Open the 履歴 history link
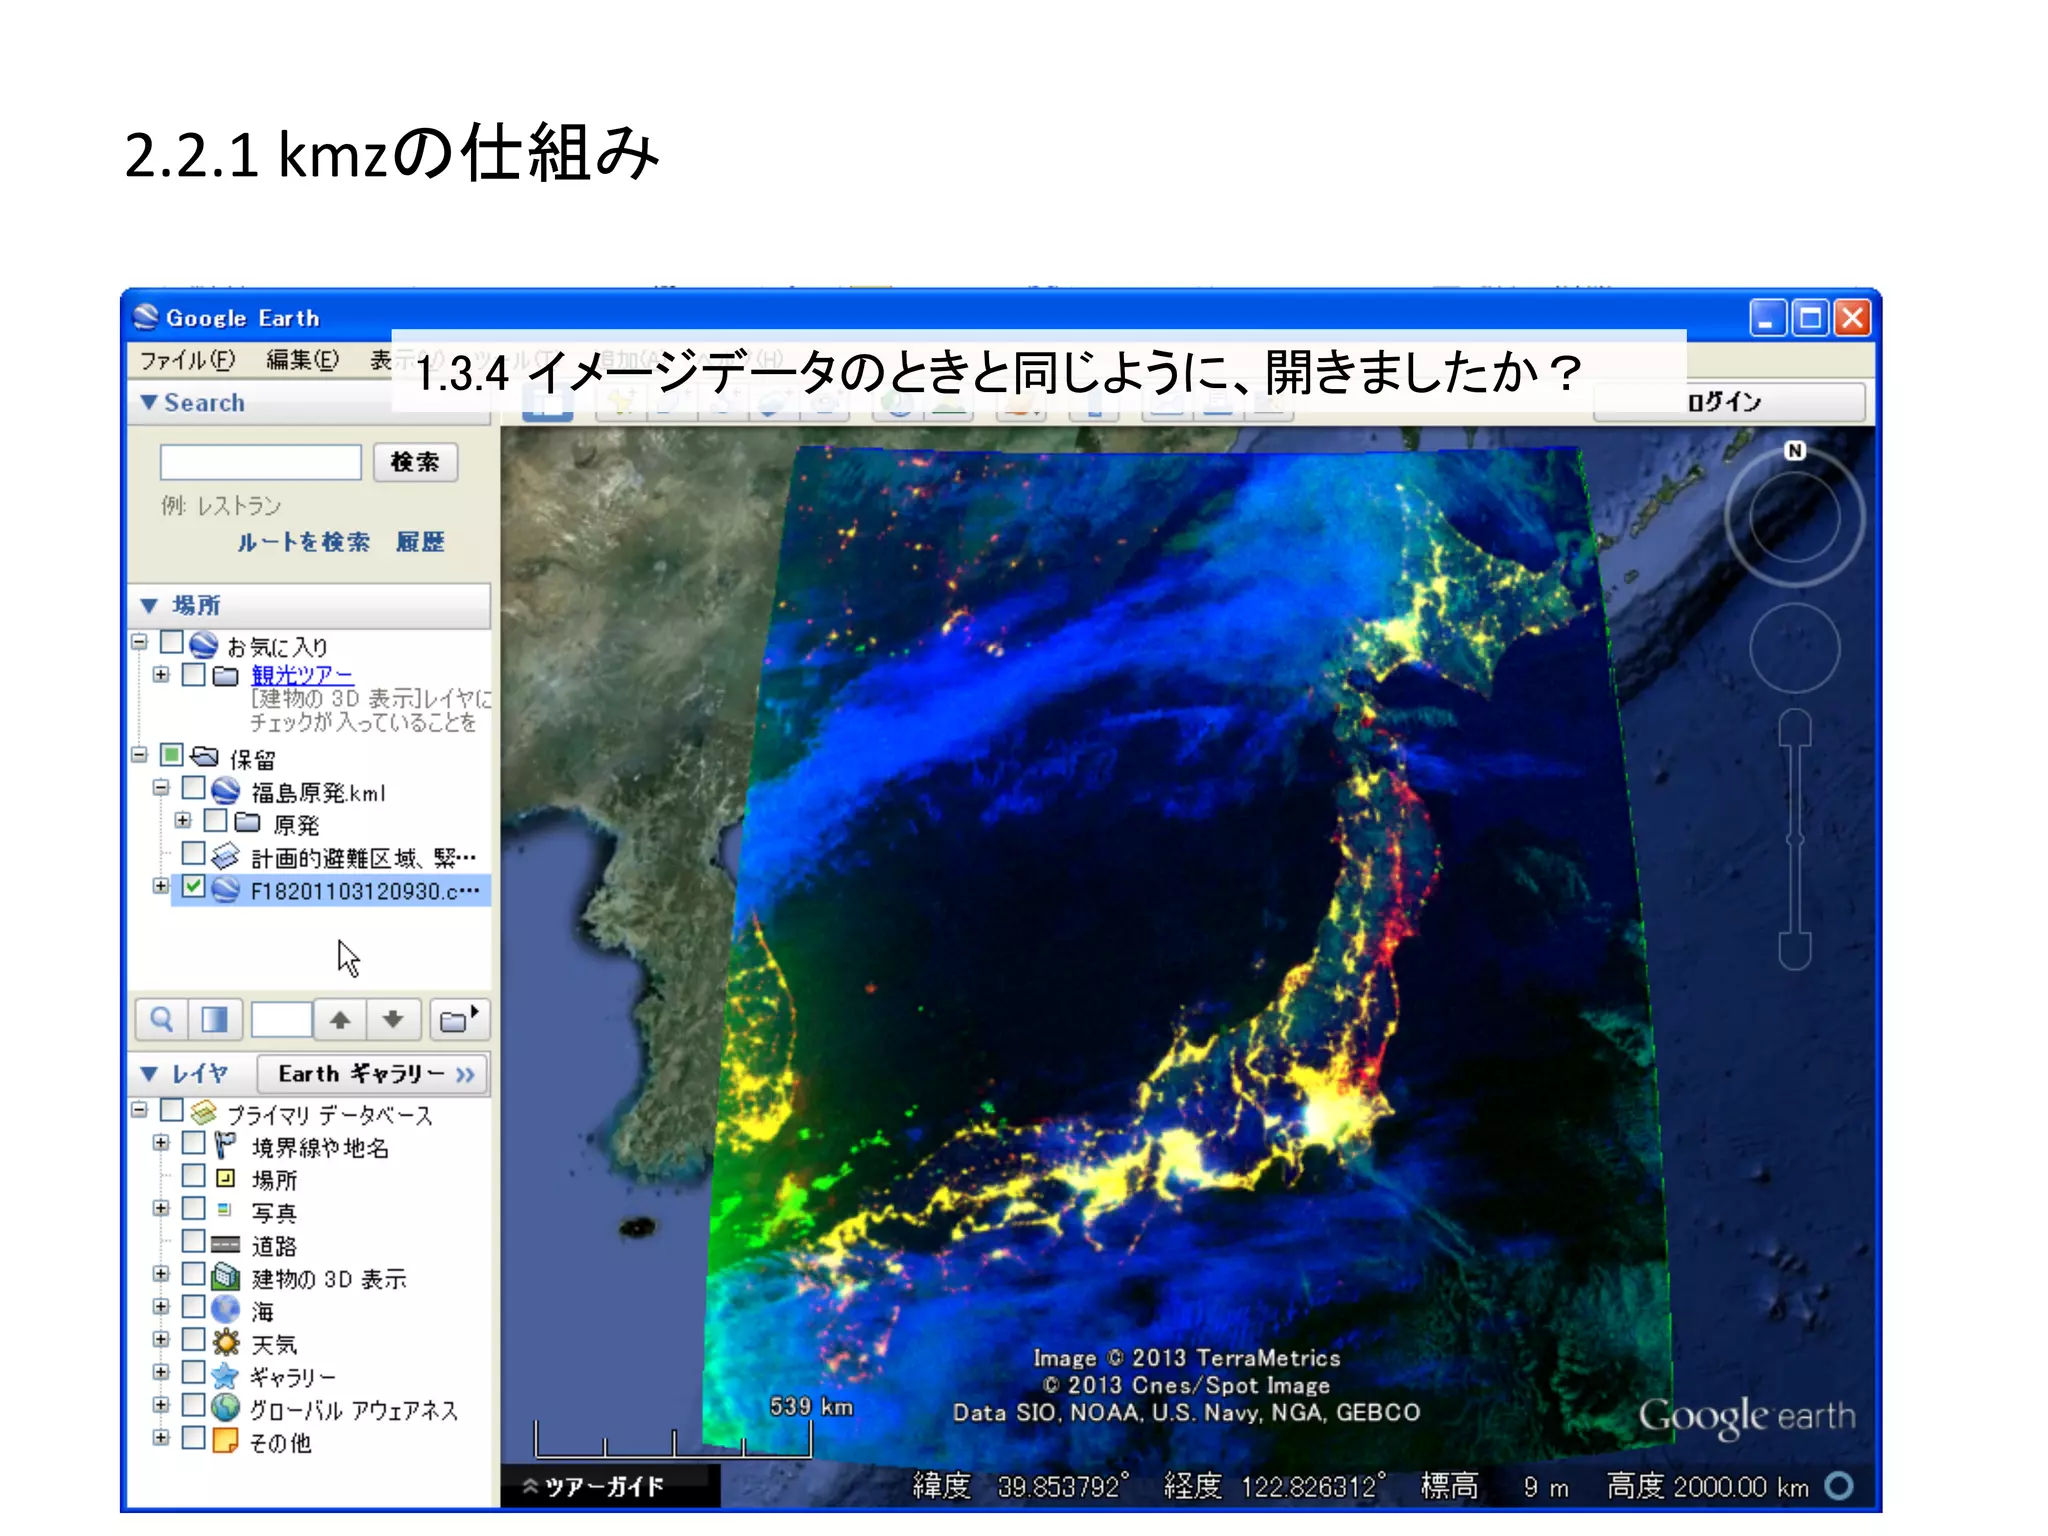 click(420, 542)
